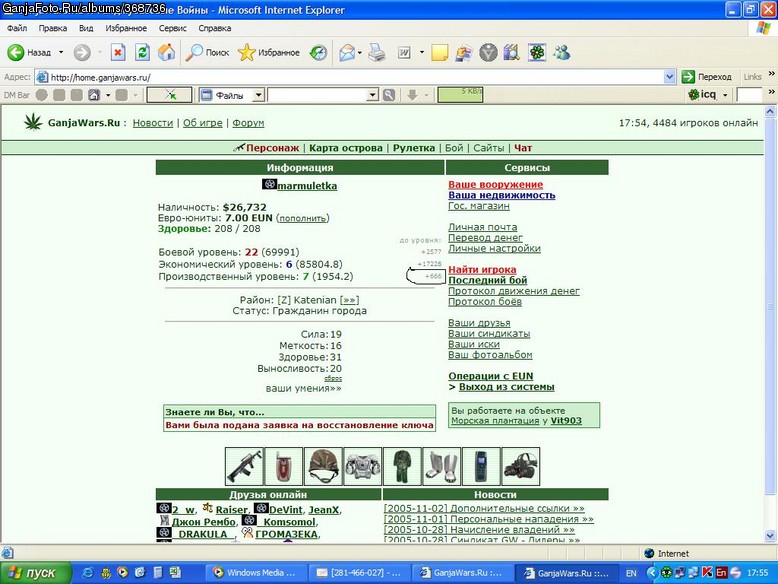
Task: Open the Вид menu
Action: [x=86, y=28]
